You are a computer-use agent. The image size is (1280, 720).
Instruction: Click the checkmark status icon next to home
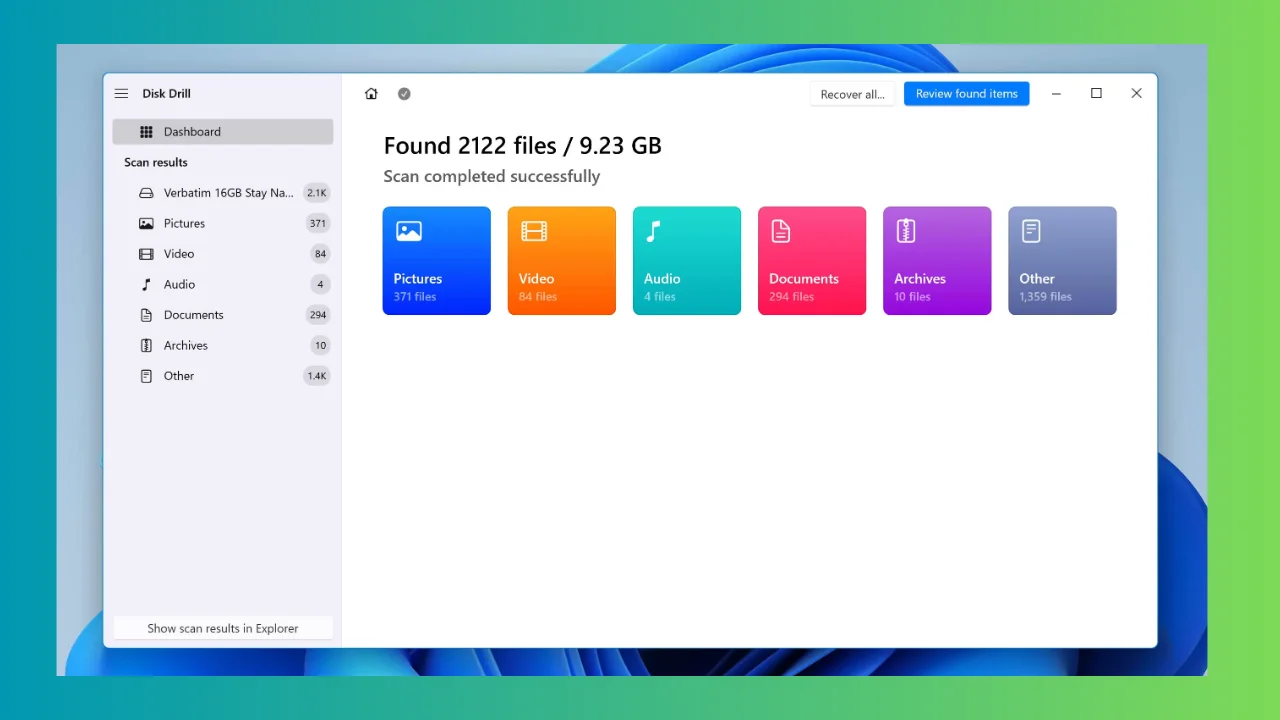pyautogui.click(x=404, y=94)
